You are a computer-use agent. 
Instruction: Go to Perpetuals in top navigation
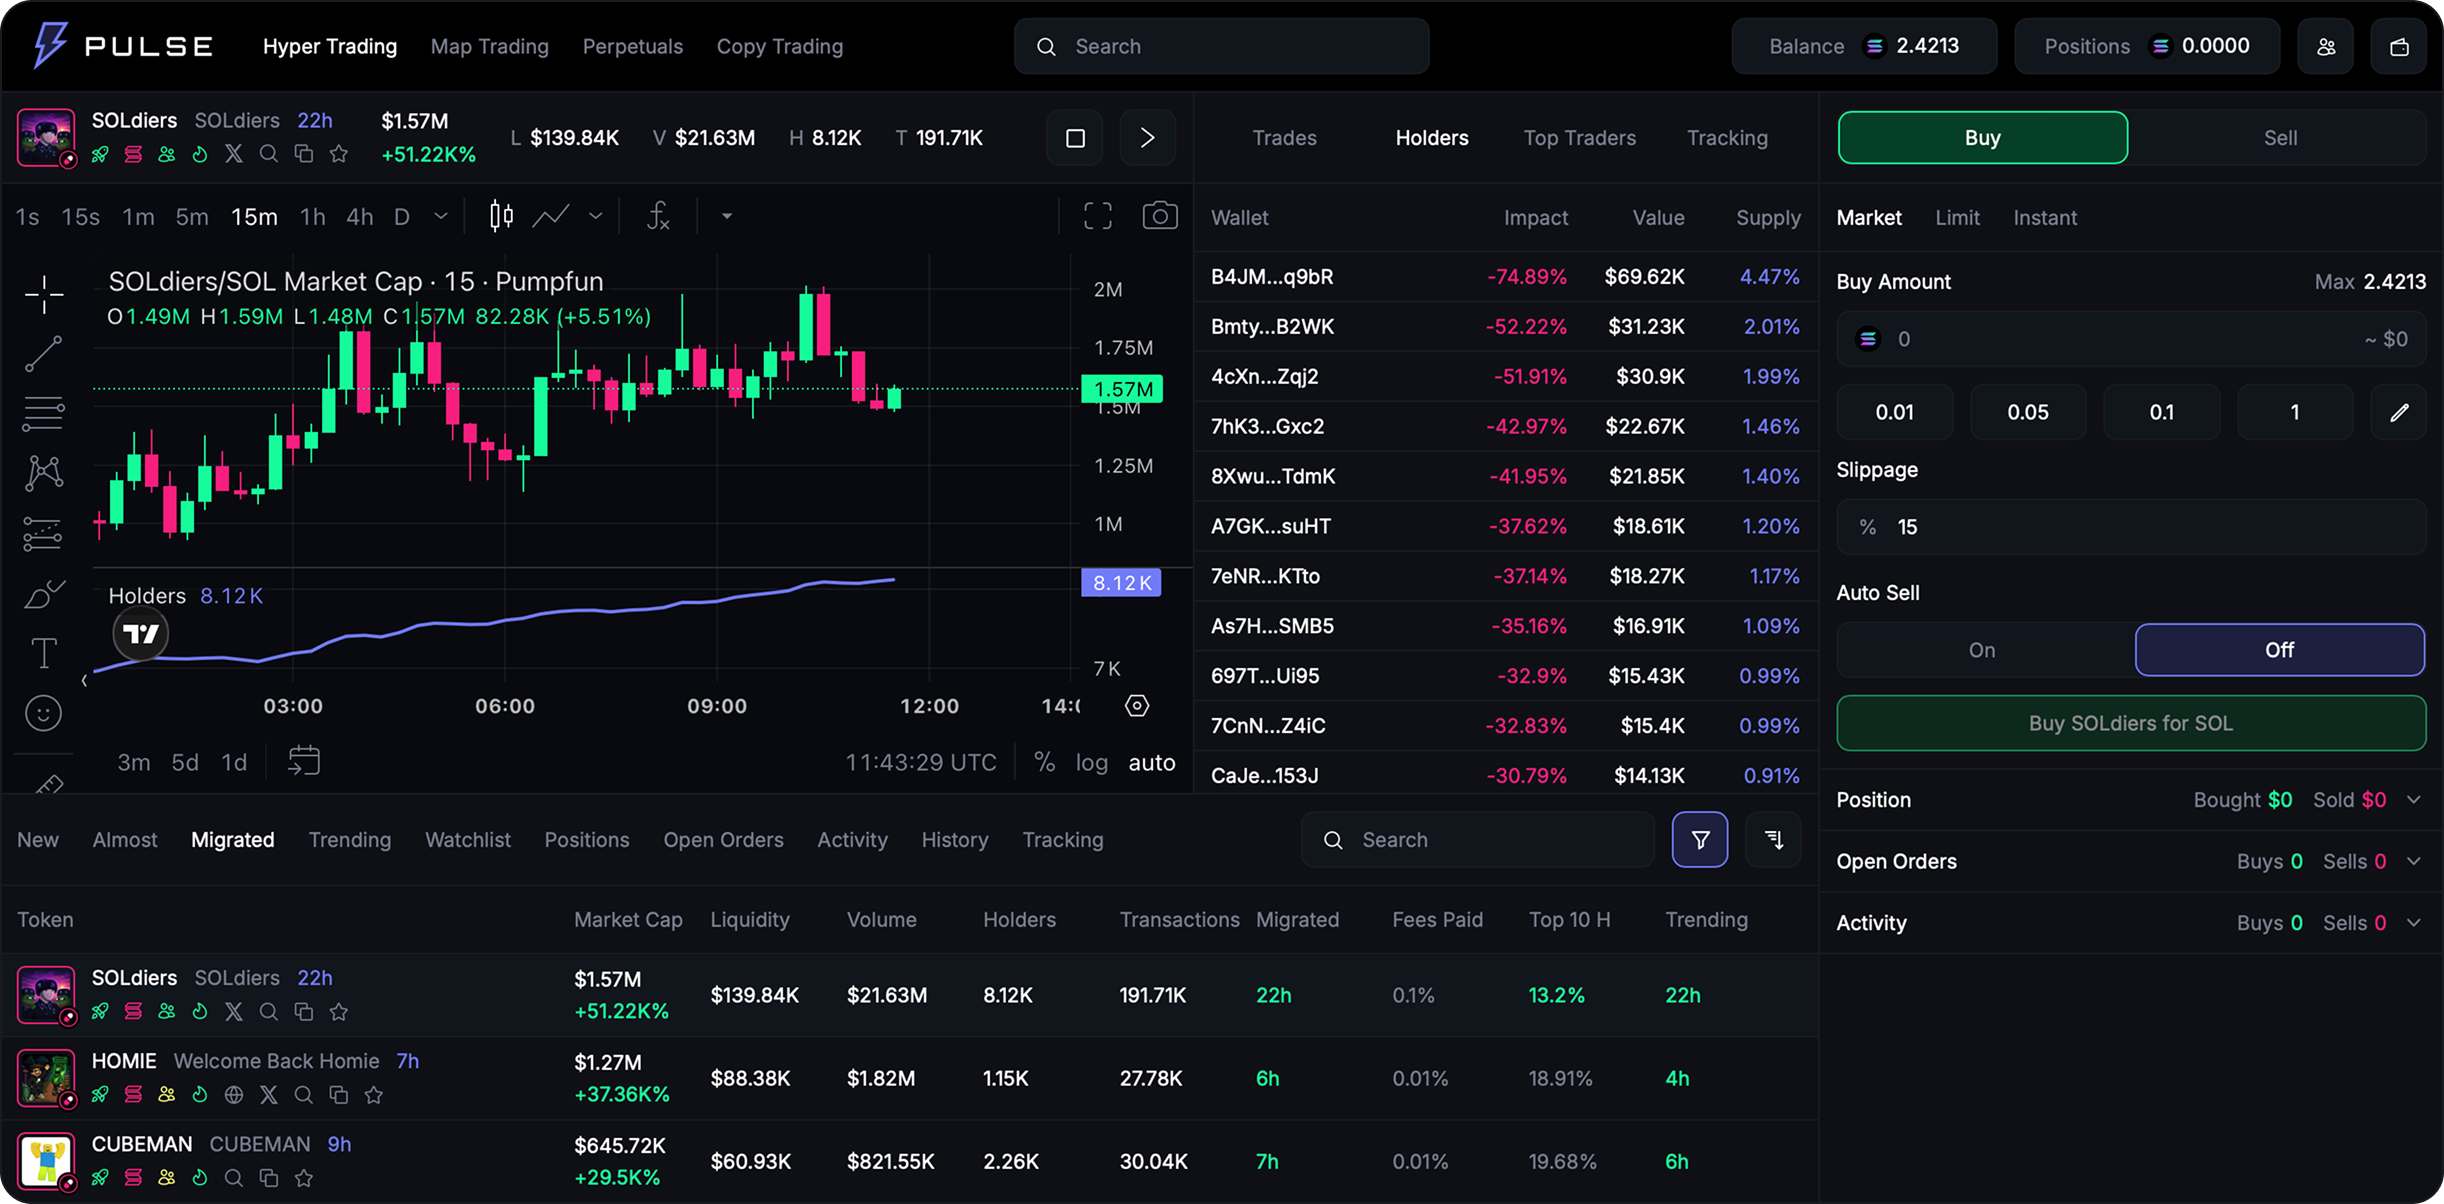(x=633, y=47)
